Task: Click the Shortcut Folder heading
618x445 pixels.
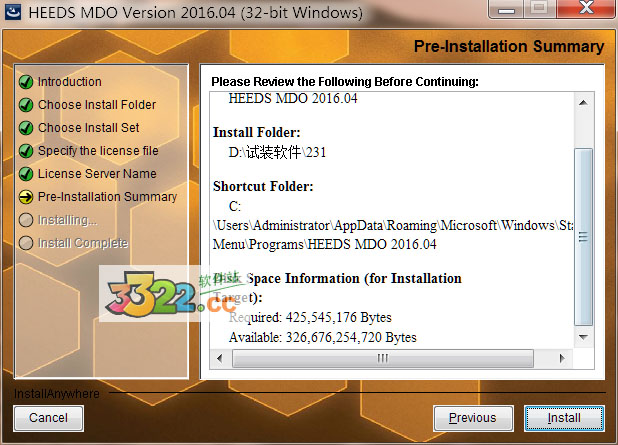Action: pos(263,186)
